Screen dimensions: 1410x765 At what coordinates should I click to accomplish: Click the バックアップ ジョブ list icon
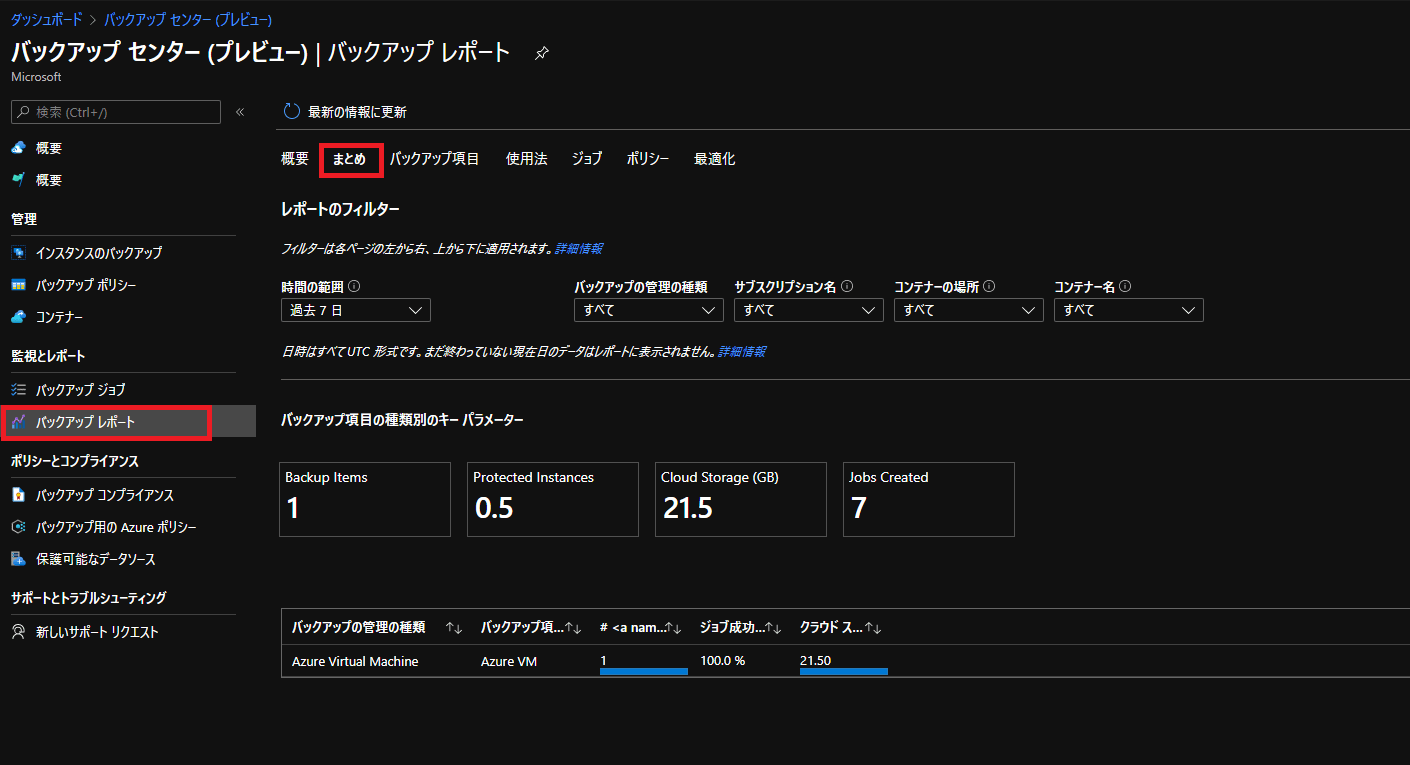[x=18, y=390]
